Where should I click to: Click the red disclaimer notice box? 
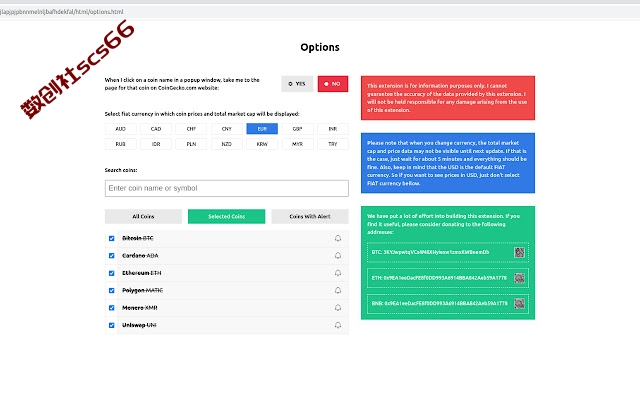click(448, 98)
